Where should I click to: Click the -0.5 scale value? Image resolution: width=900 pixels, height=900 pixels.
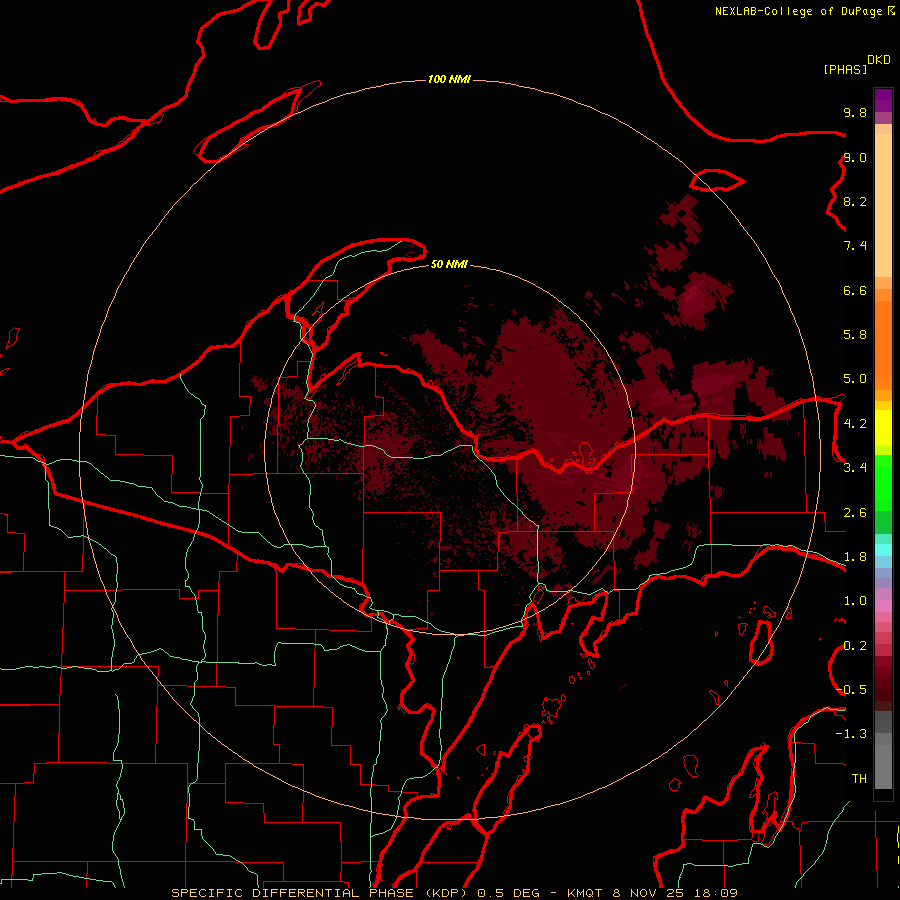851,690
